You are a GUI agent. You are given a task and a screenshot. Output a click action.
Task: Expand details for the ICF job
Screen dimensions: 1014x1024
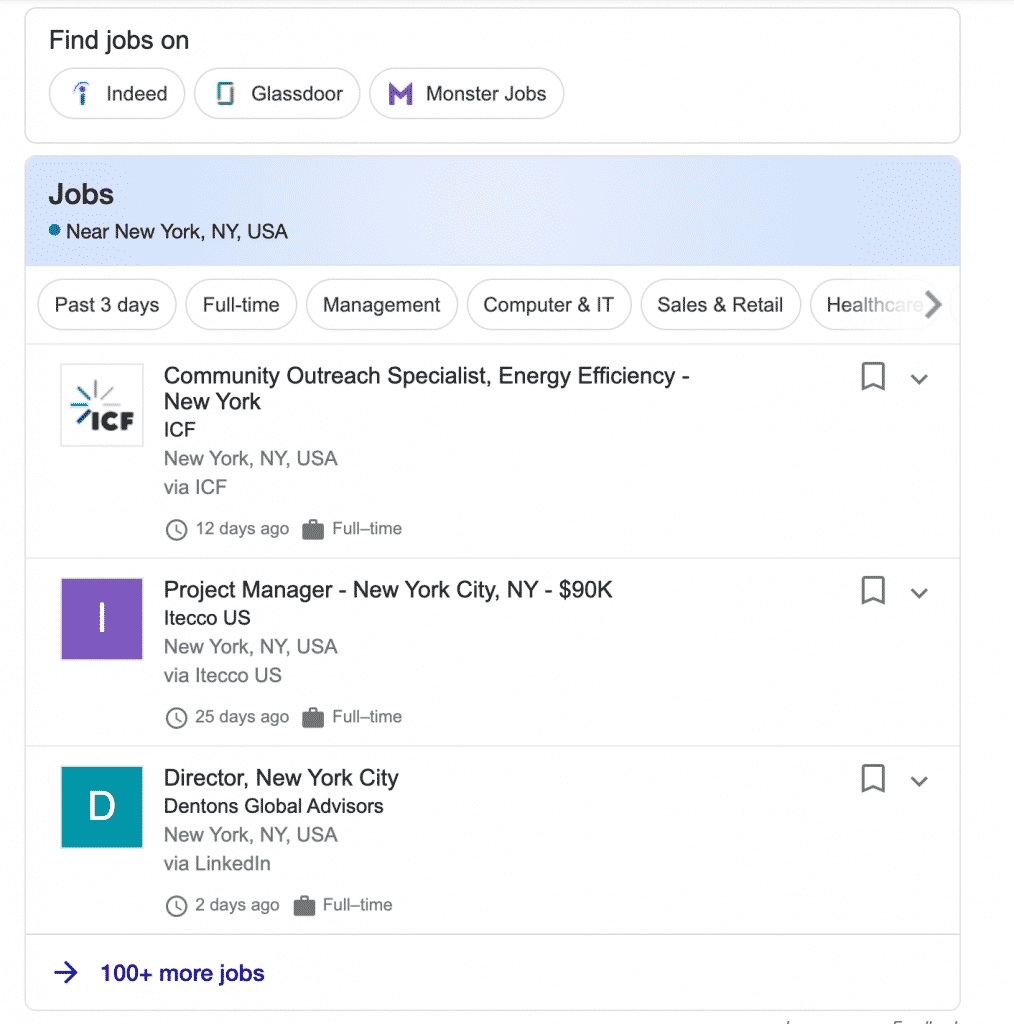(919, 378)
